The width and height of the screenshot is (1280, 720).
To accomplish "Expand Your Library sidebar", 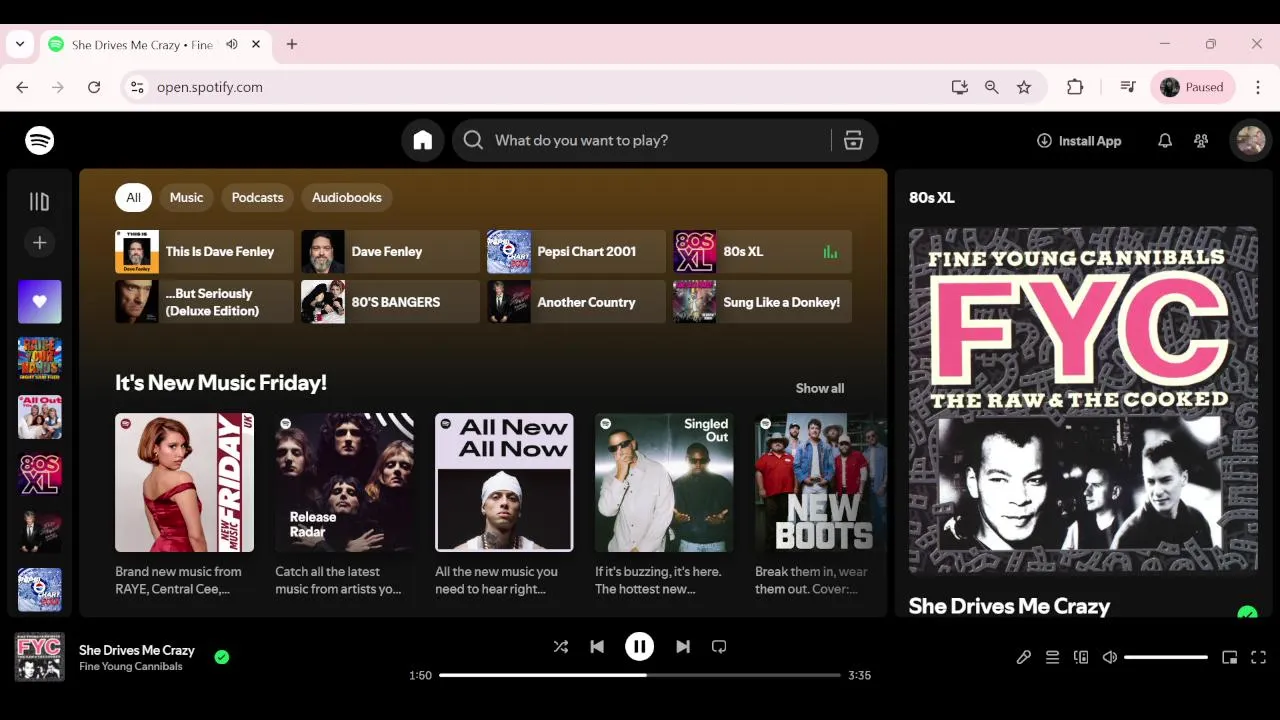I will [x=39, y=202].
